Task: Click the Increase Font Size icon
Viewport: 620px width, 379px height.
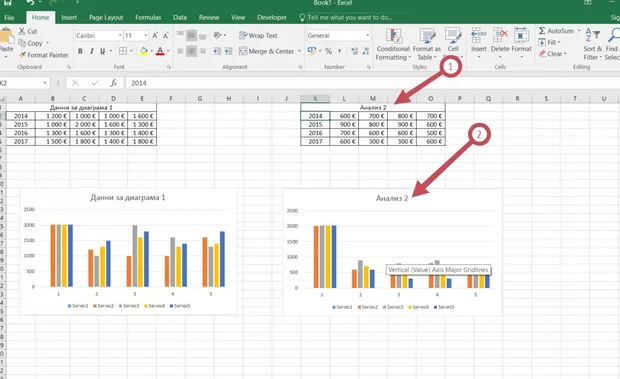Action: pos(155,36)
